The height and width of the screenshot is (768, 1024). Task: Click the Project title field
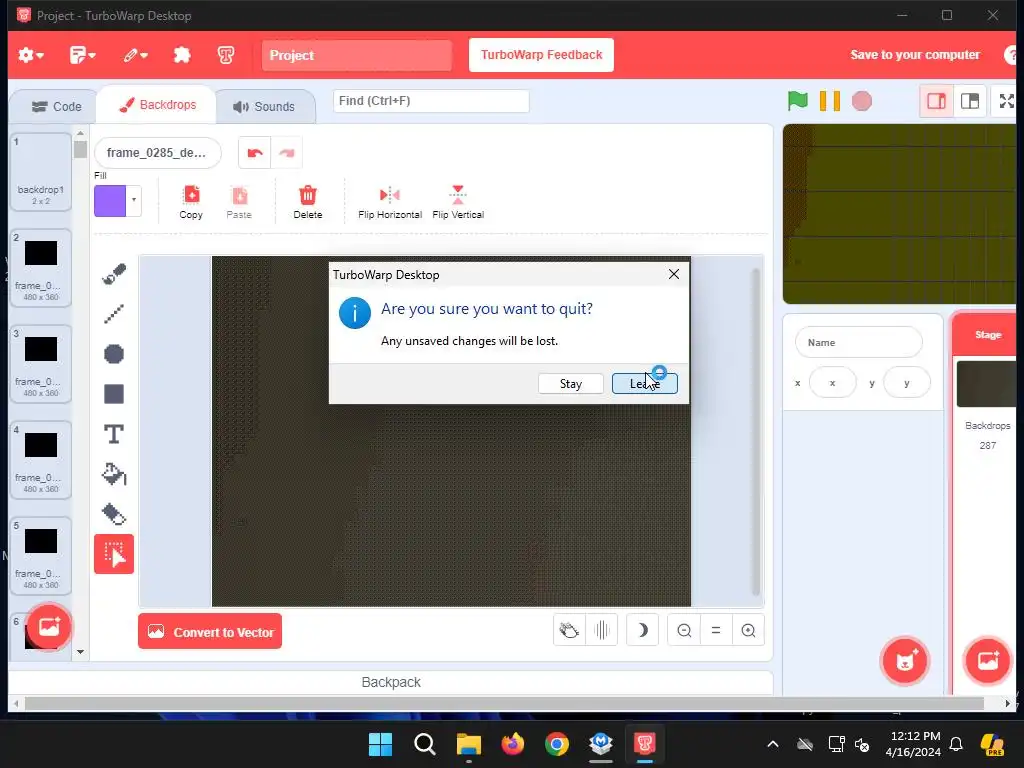357,56
